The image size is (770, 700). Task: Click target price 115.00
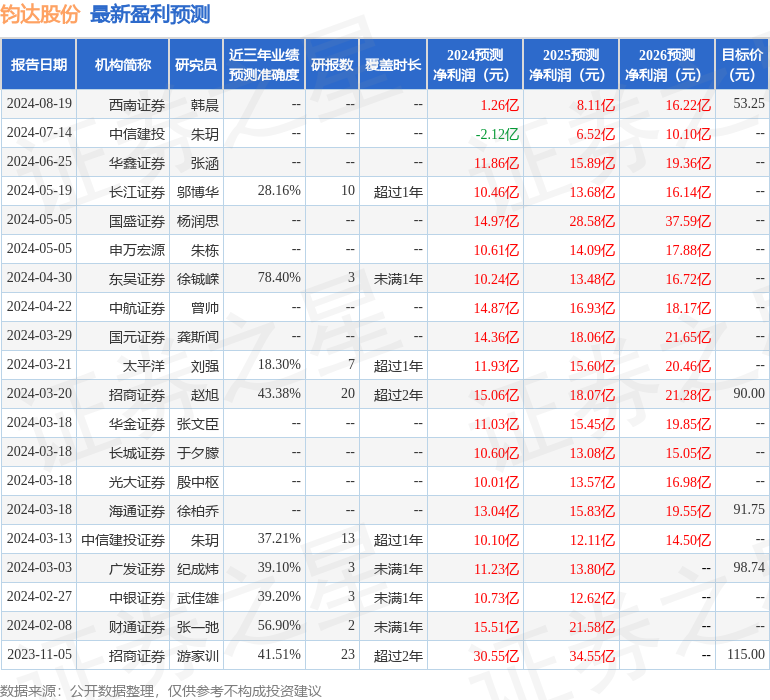(x=746, y=654)
